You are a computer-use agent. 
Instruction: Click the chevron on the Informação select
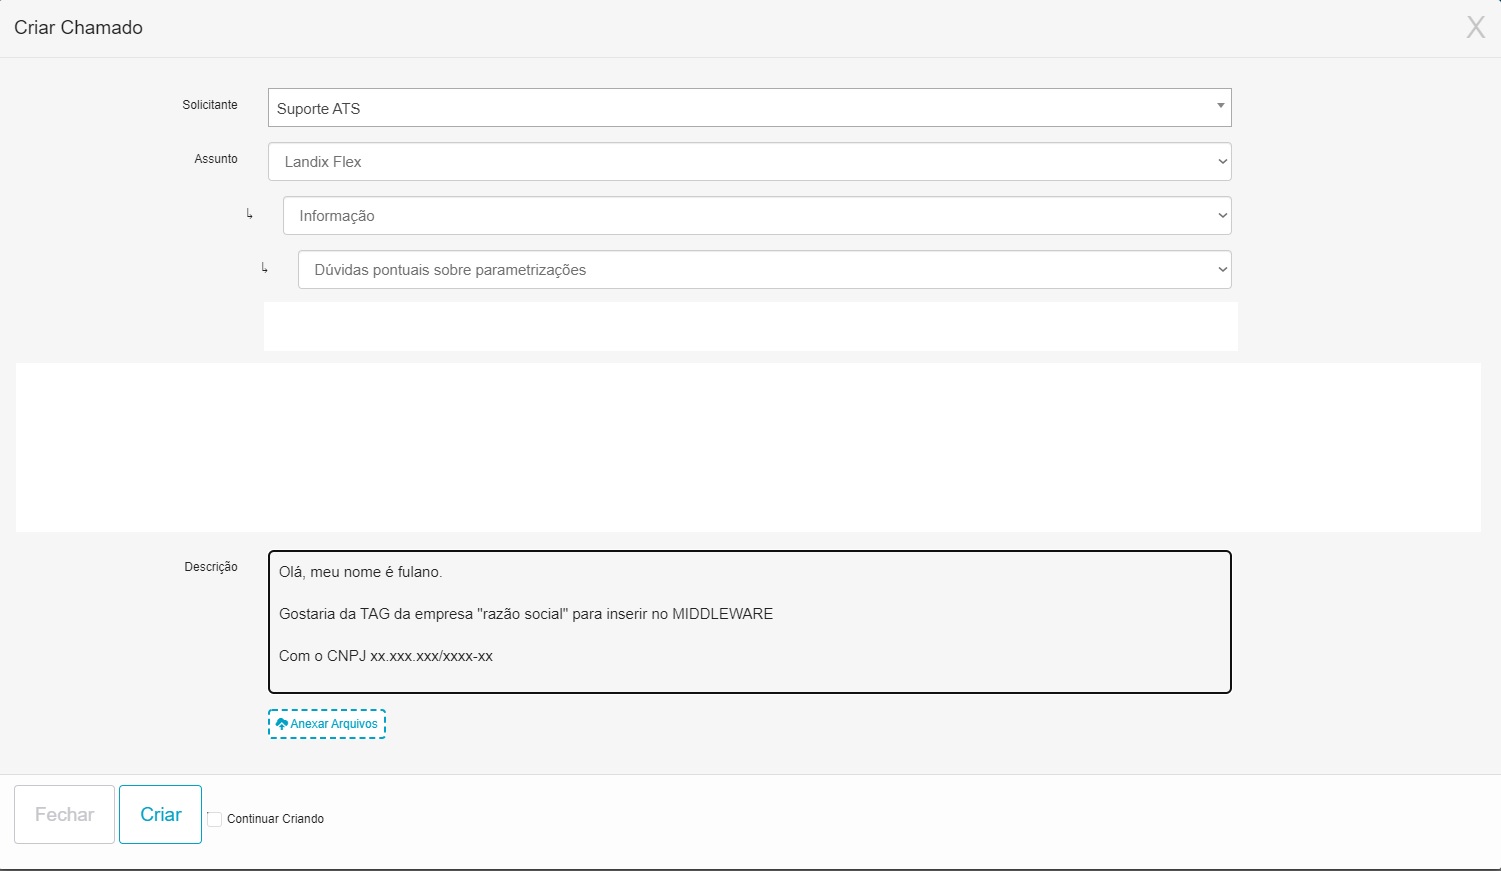pyautogui.click(x=1221, y=216)
